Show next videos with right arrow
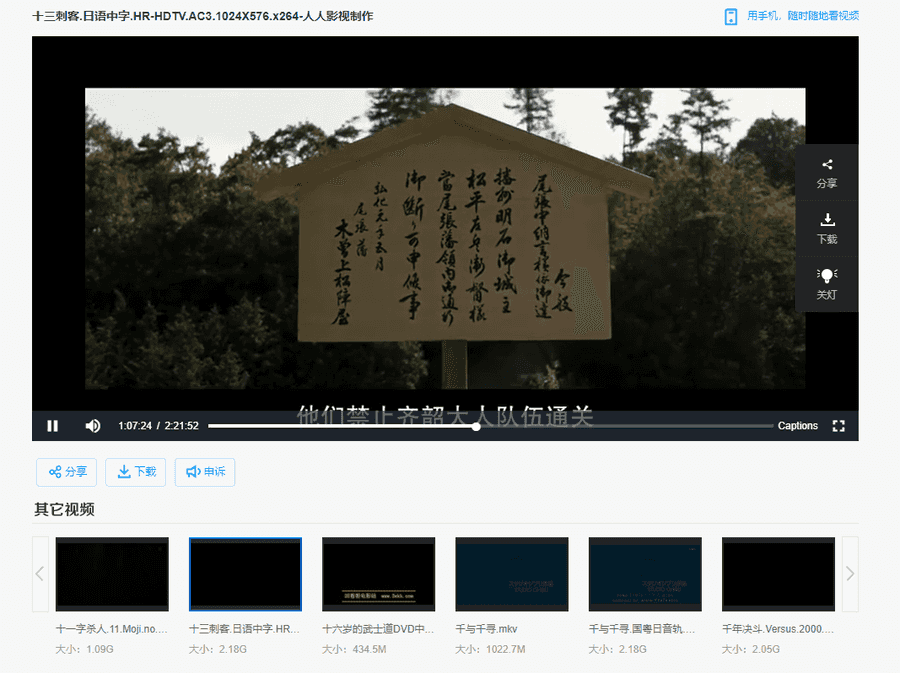The image size is (900, 673). pyautogui.click(x=850, y=574)
